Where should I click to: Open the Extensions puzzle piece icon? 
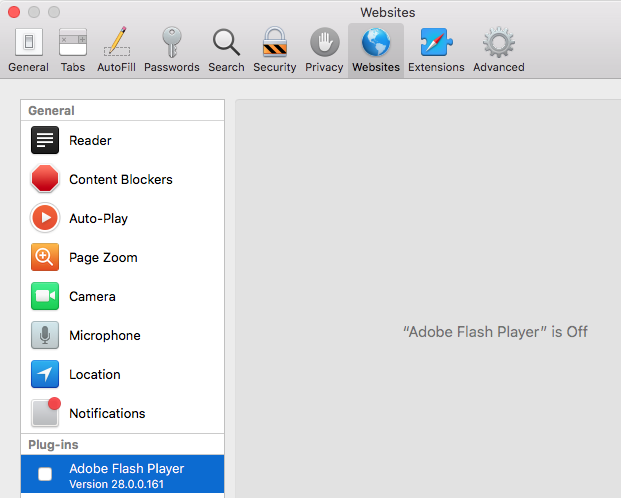(x=436, y=42)
